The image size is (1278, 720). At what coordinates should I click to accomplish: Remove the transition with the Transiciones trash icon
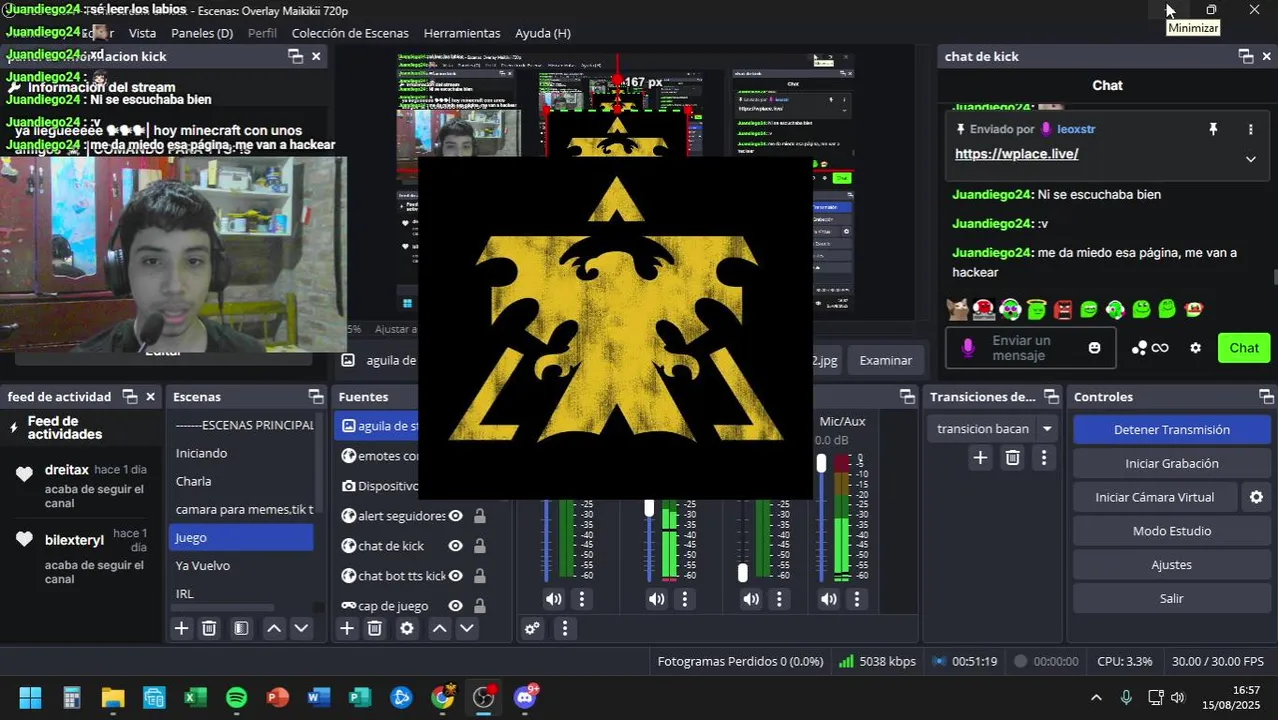1012,457
